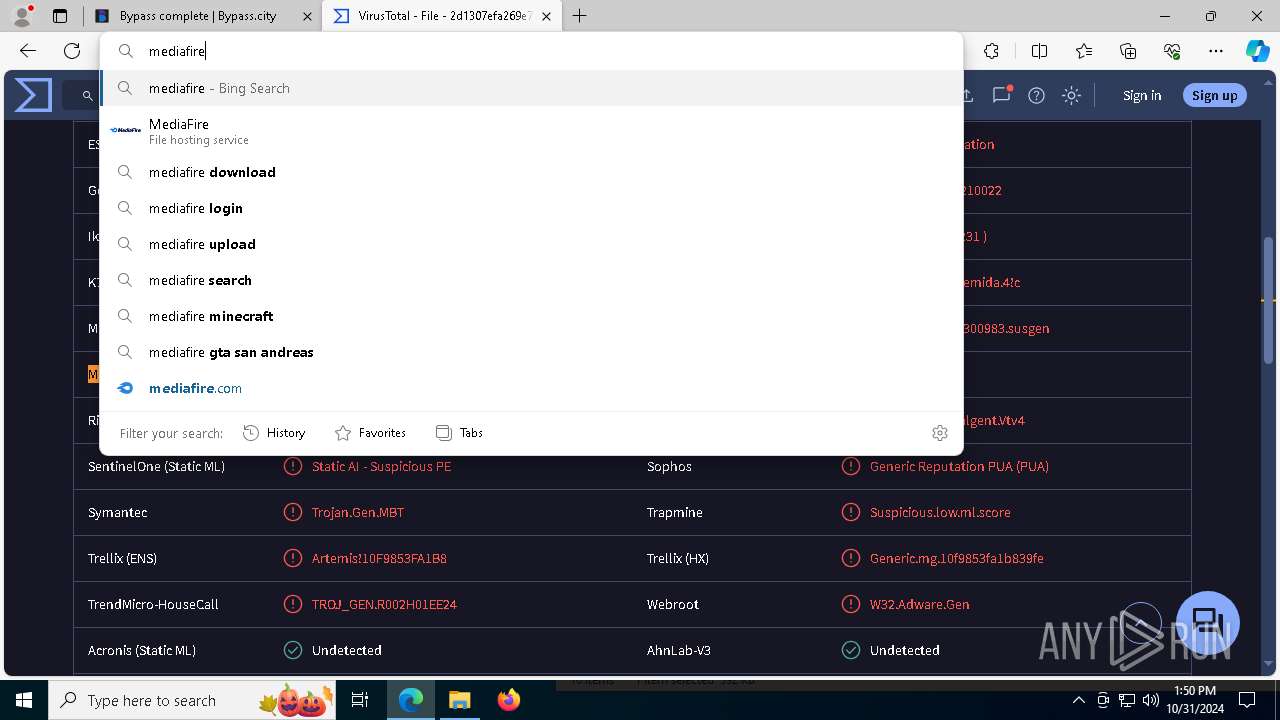Choose 'mediafire upload' suggestion
Viewport: 1280px width, 720px height.
point(531,244)
